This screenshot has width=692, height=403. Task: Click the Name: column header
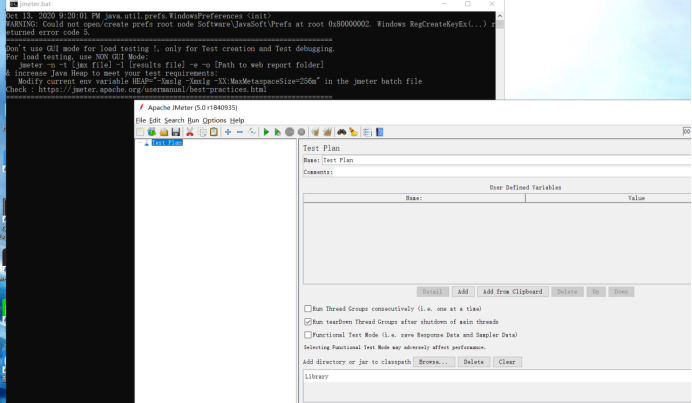[x=414, y=198]
